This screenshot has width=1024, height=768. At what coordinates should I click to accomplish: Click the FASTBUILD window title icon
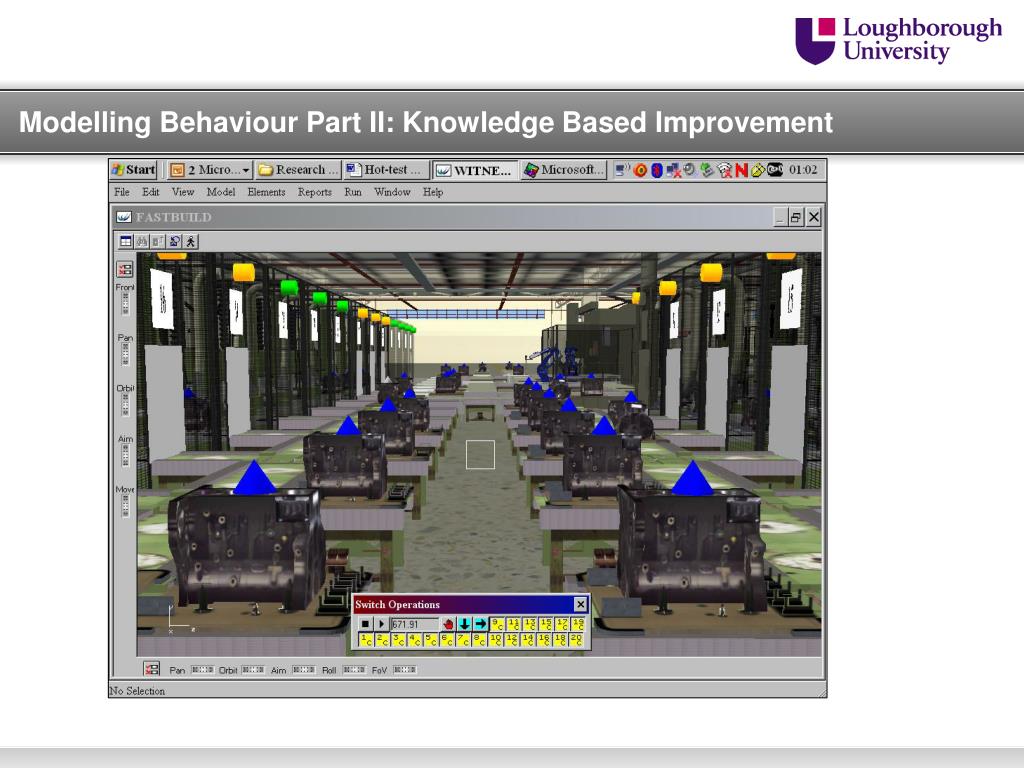[x=123, y=217]
